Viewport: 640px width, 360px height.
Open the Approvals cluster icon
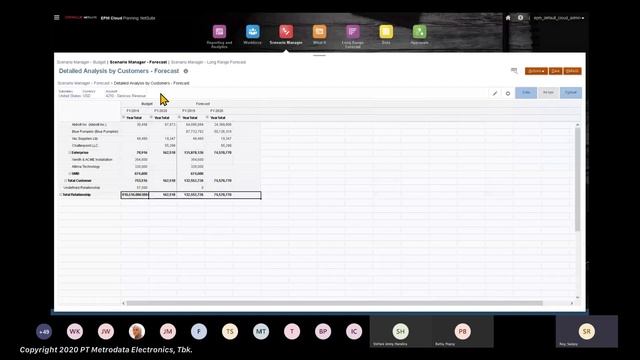pos(419,32)
